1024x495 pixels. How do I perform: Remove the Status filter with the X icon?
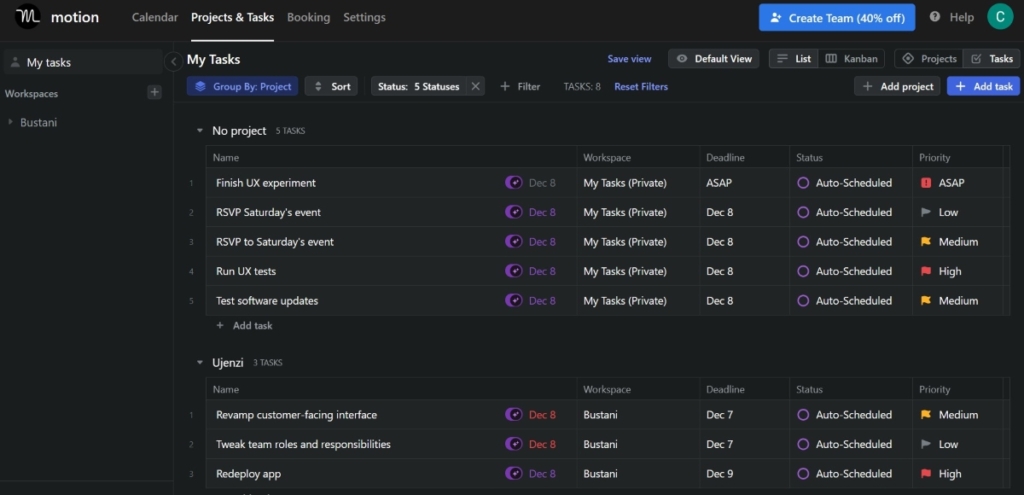point(476,87)
